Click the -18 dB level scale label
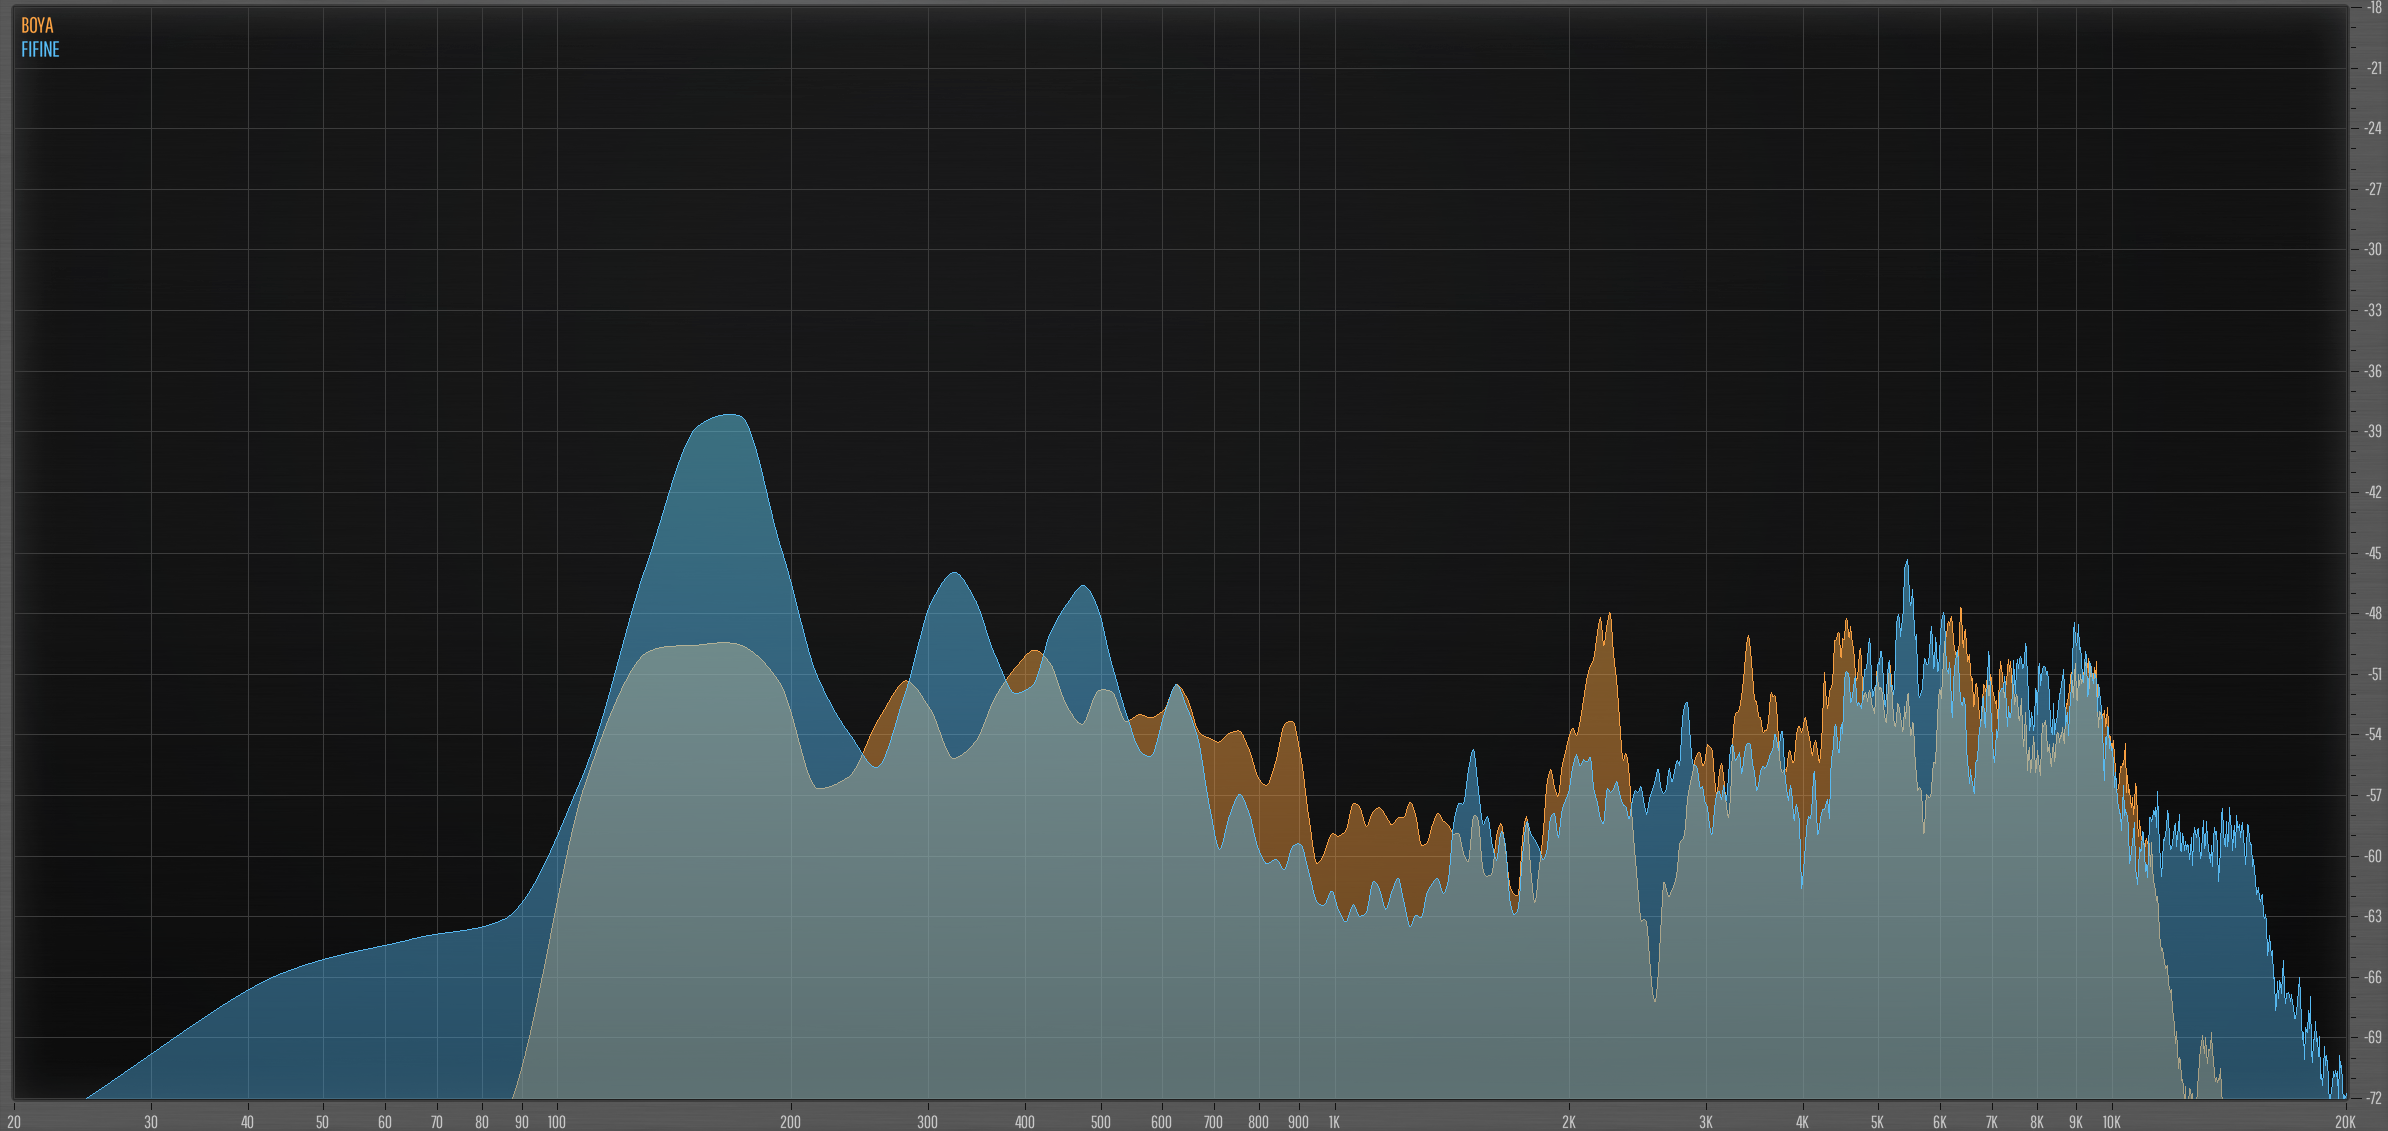This screenshot has width=2388, height=1131. (2373, 8)
